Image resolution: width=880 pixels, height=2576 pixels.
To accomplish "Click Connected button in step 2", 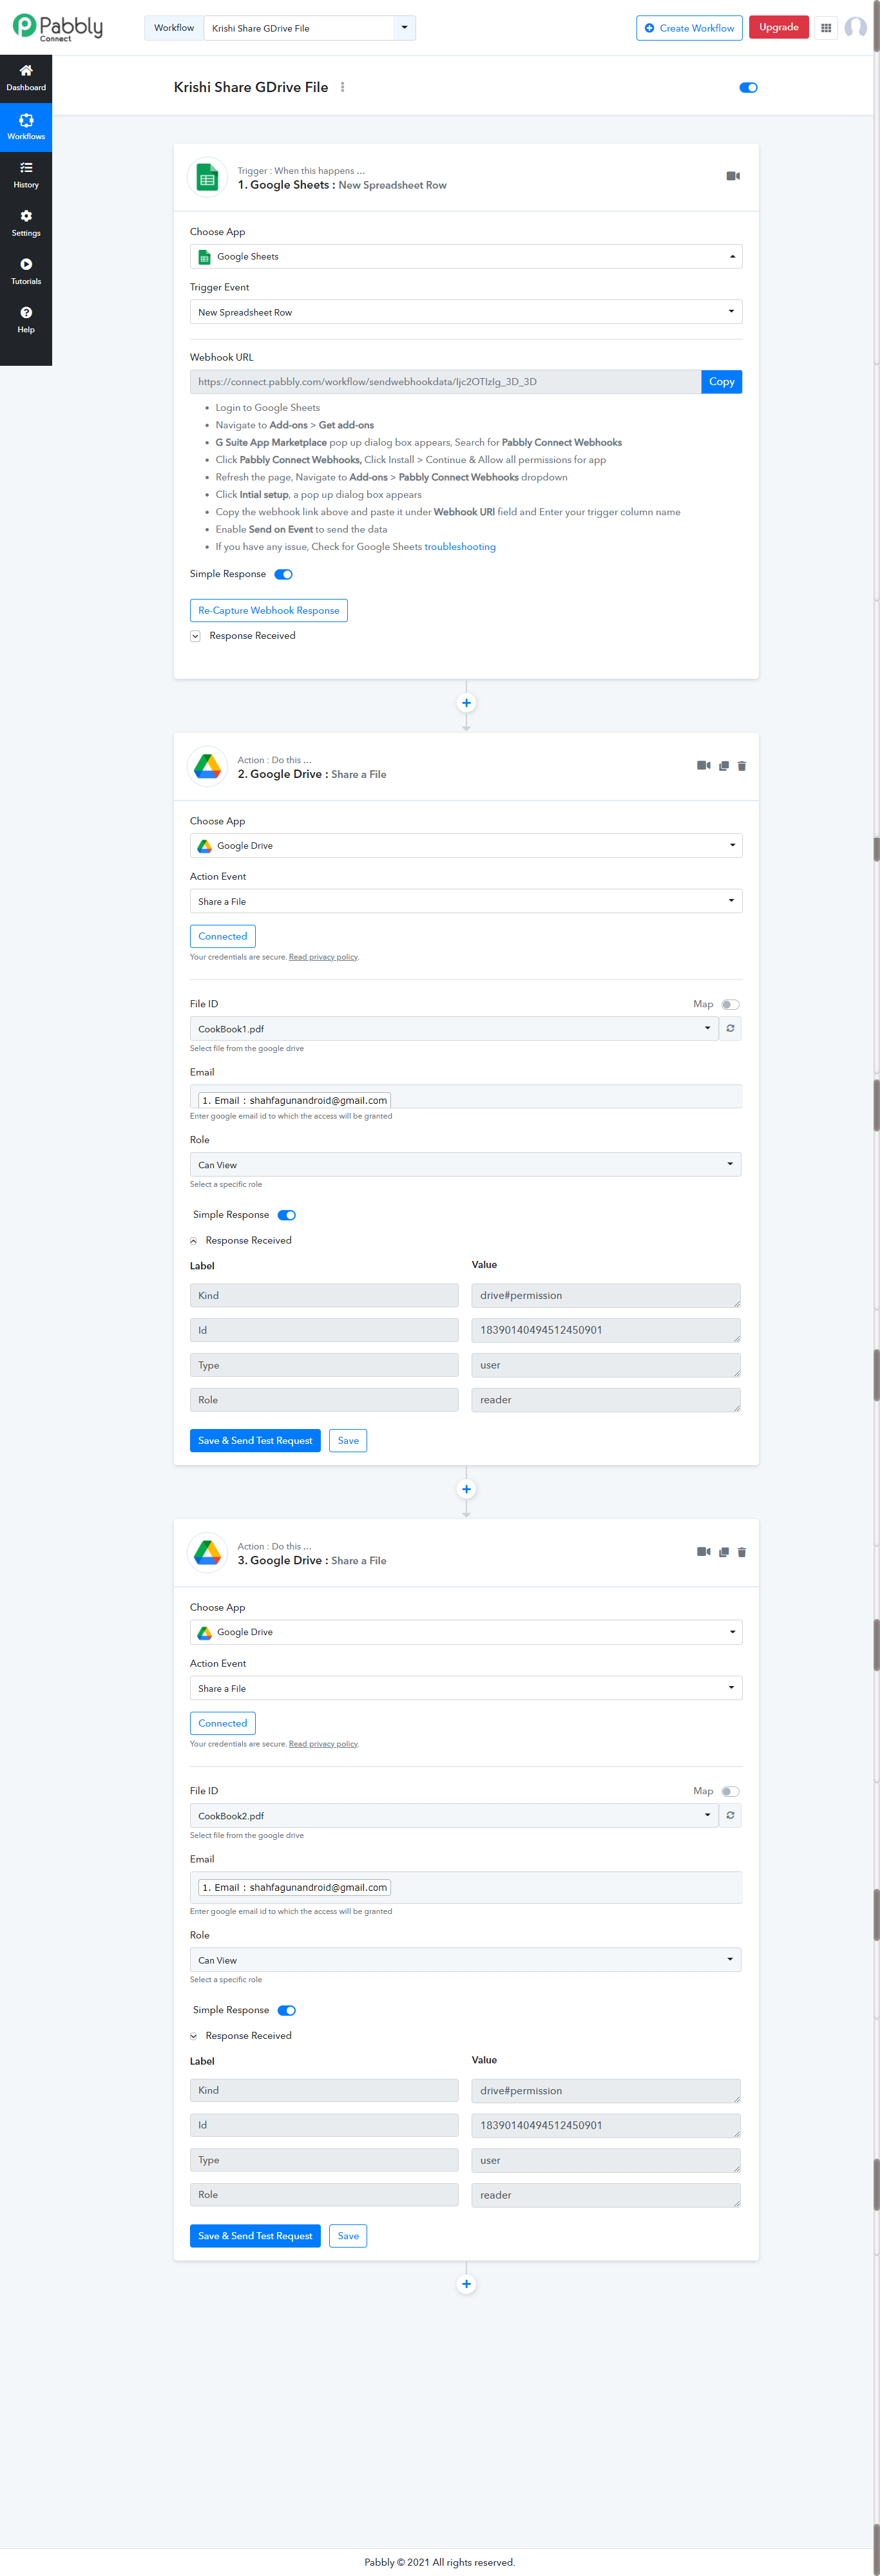I will 223,936.
